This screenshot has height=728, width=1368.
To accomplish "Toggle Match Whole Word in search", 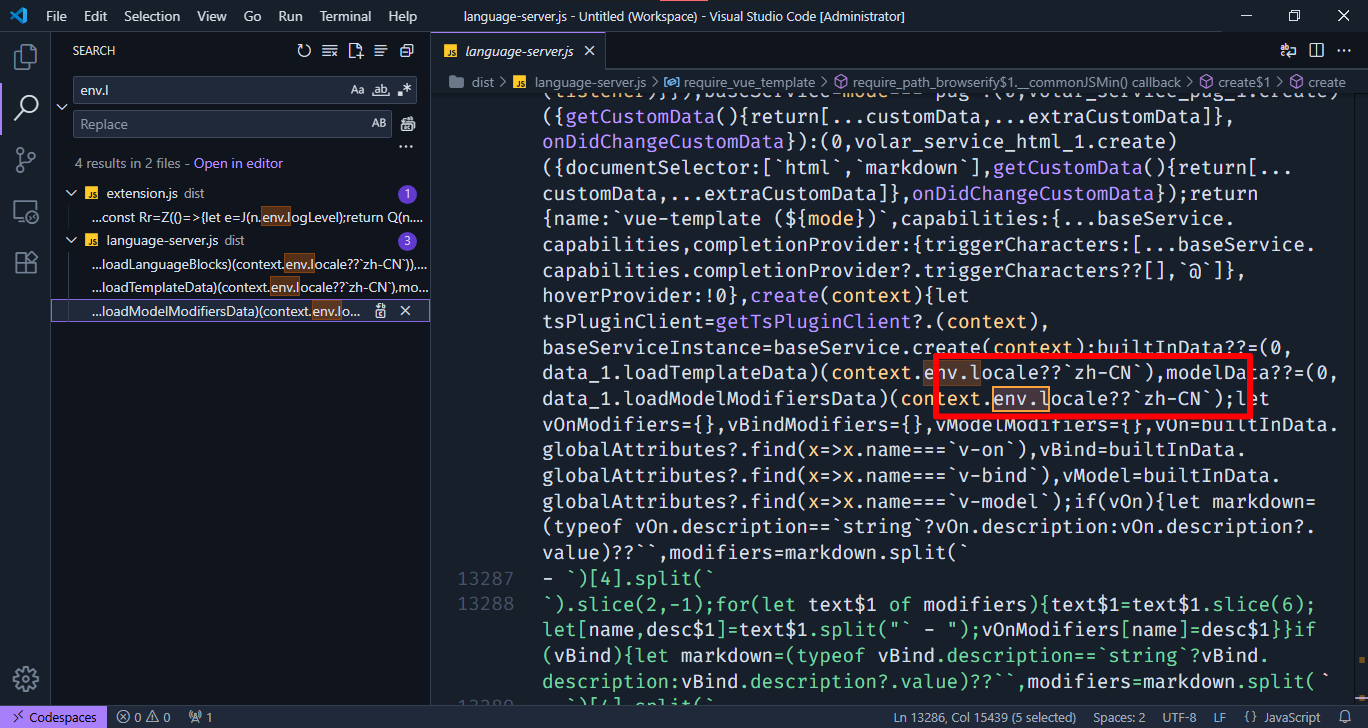I will (380, 90).
